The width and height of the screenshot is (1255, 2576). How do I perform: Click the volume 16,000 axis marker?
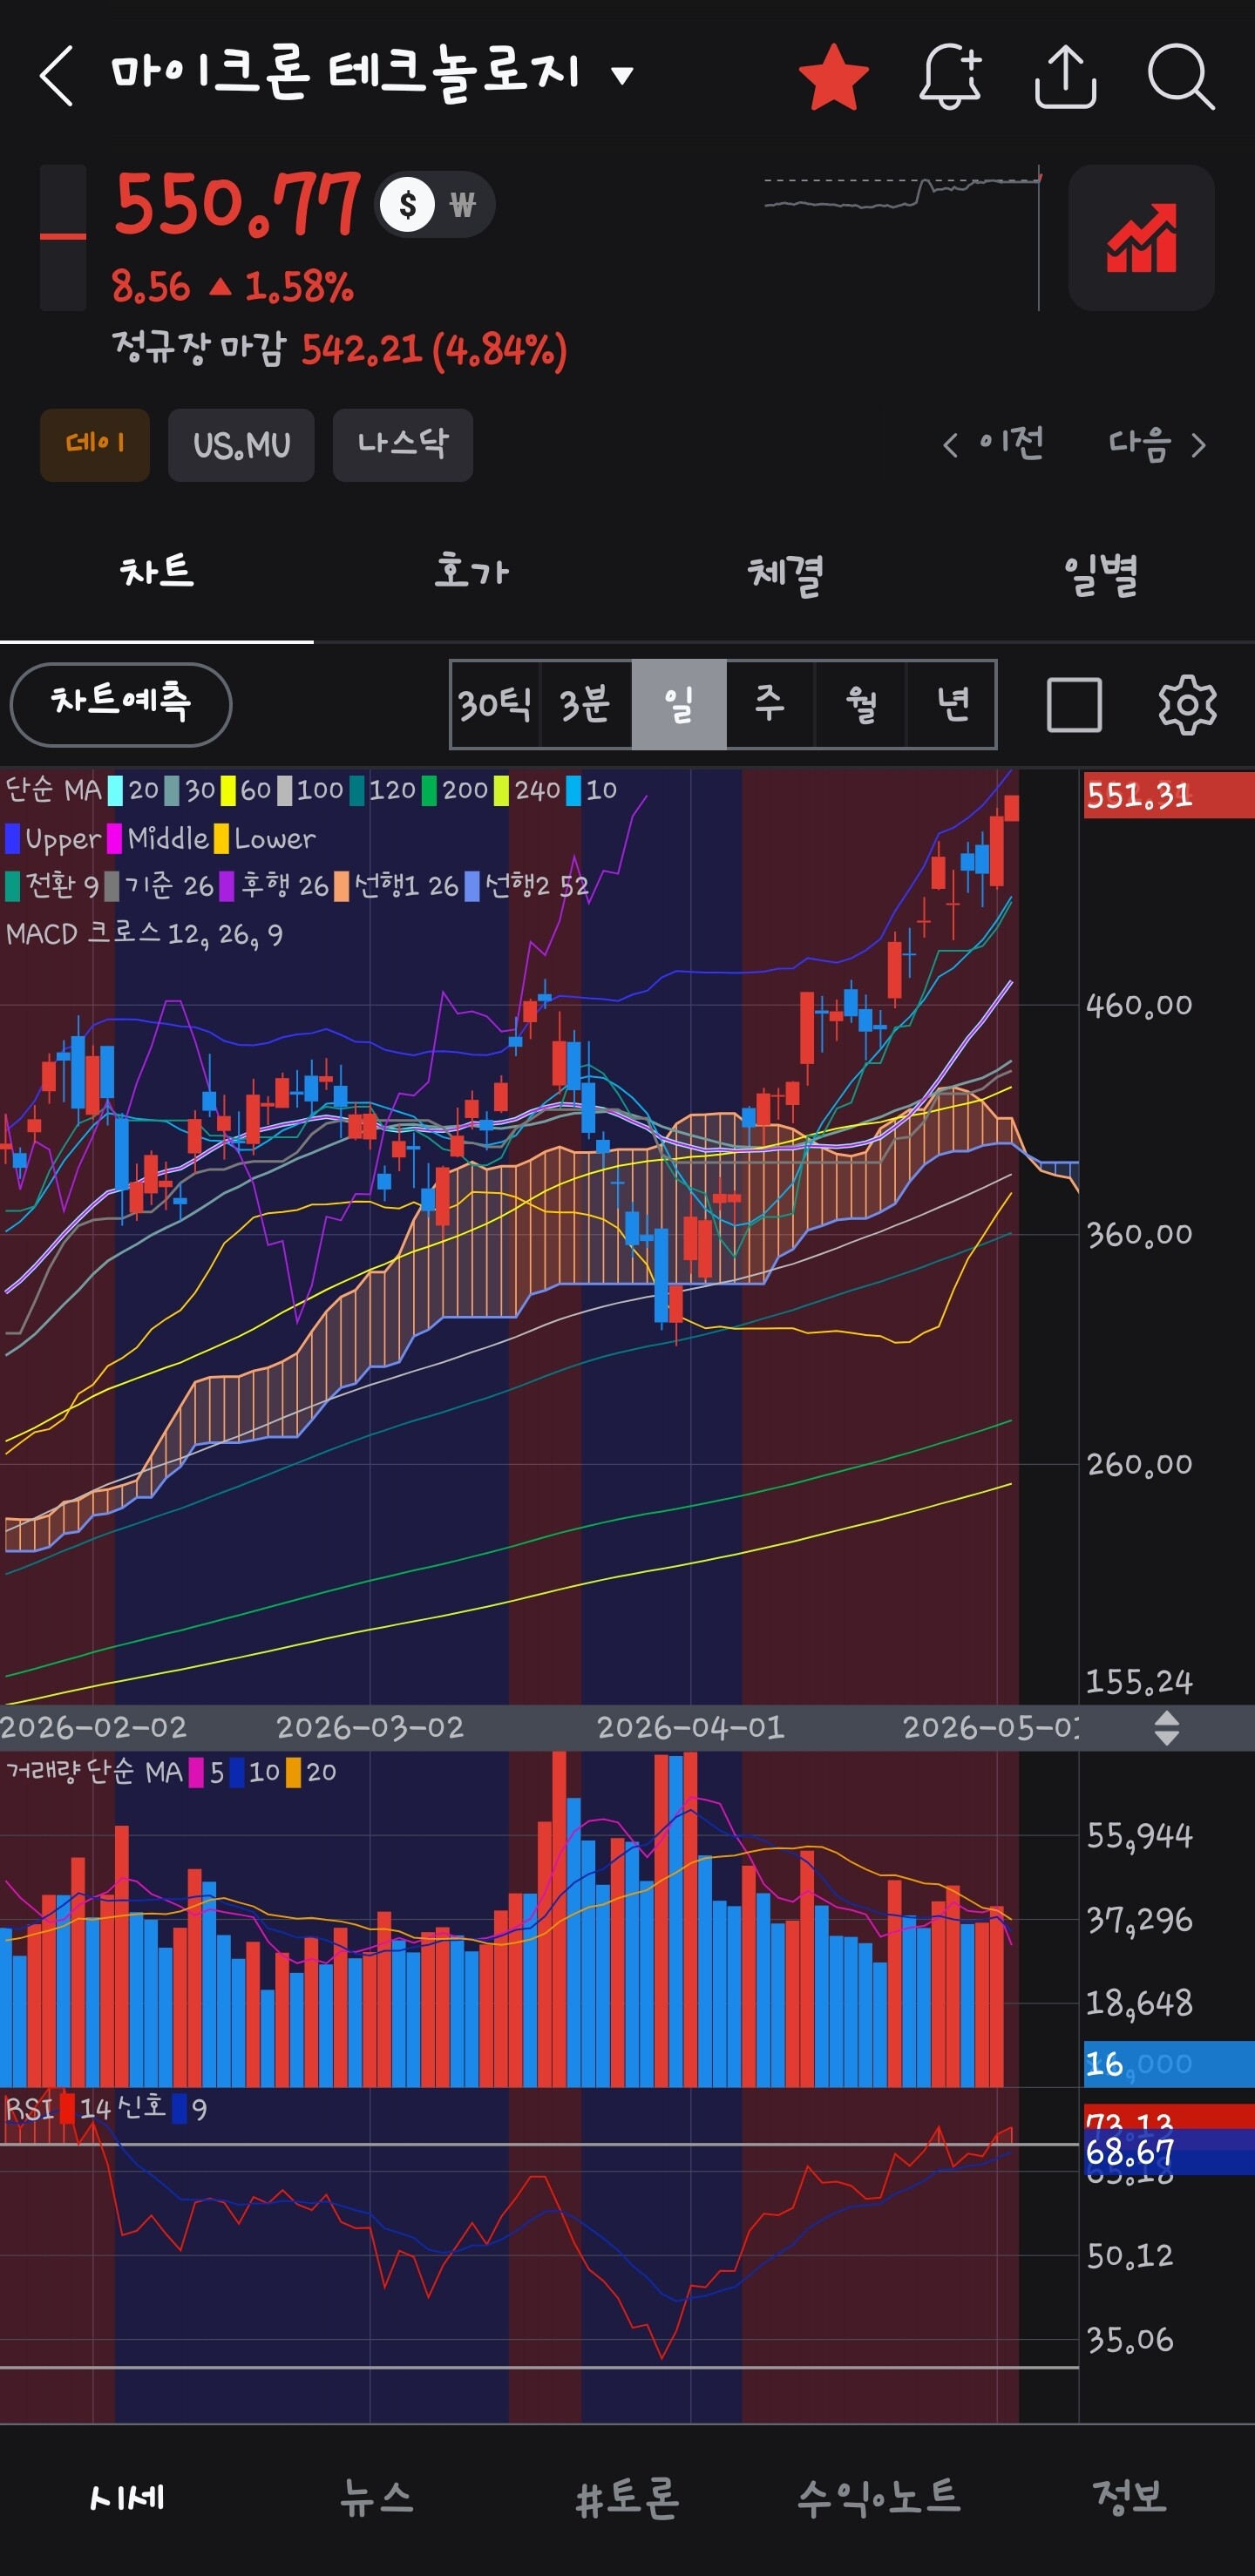[x=1168, y=2063]
